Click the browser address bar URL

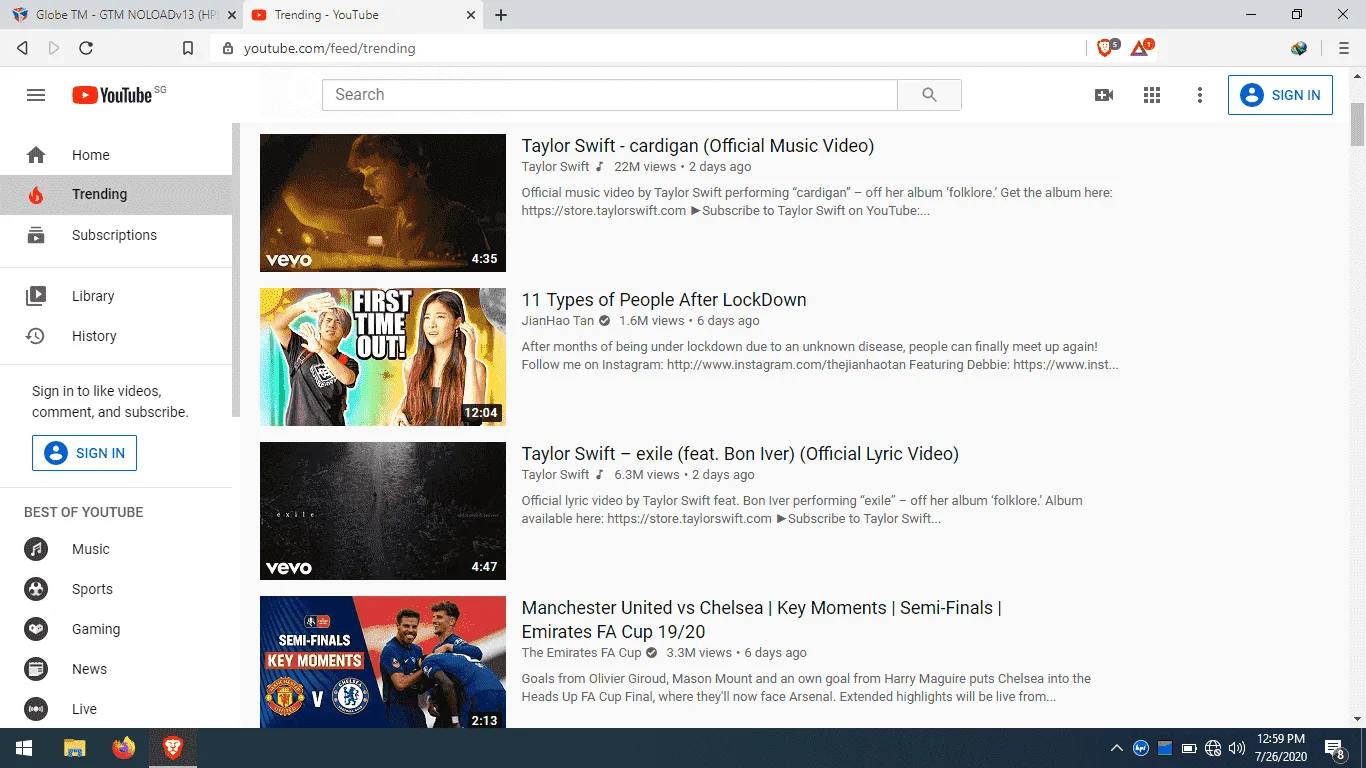[330, 48]
